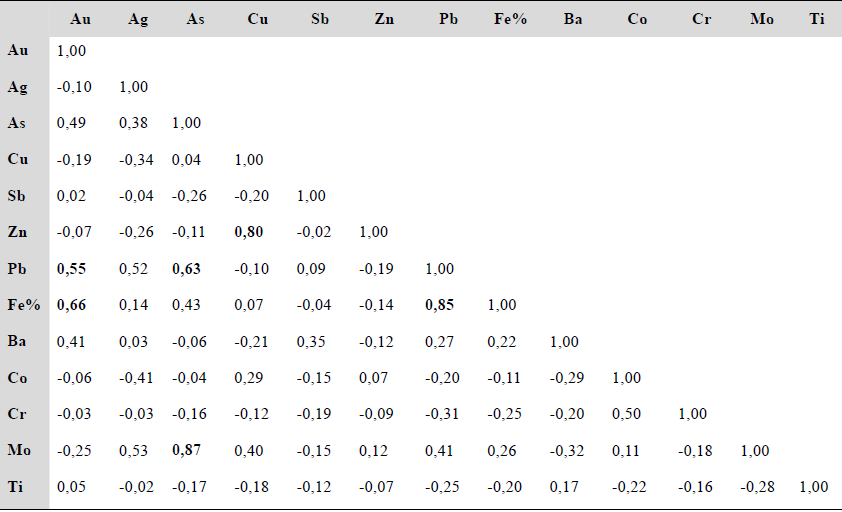842x512 pixels.
Task: Select the 0,35 Ba-Sb cell
Action: [311, 341]
